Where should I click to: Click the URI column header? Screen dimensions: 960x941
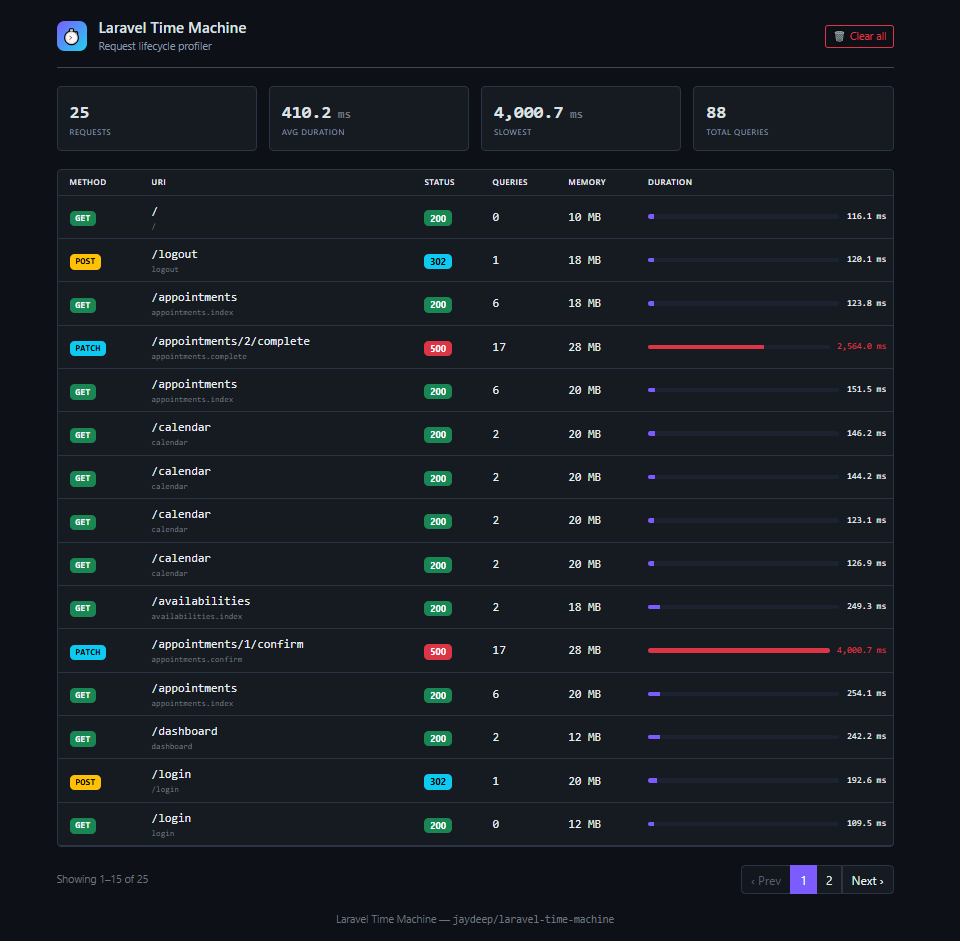coord(159,182)
